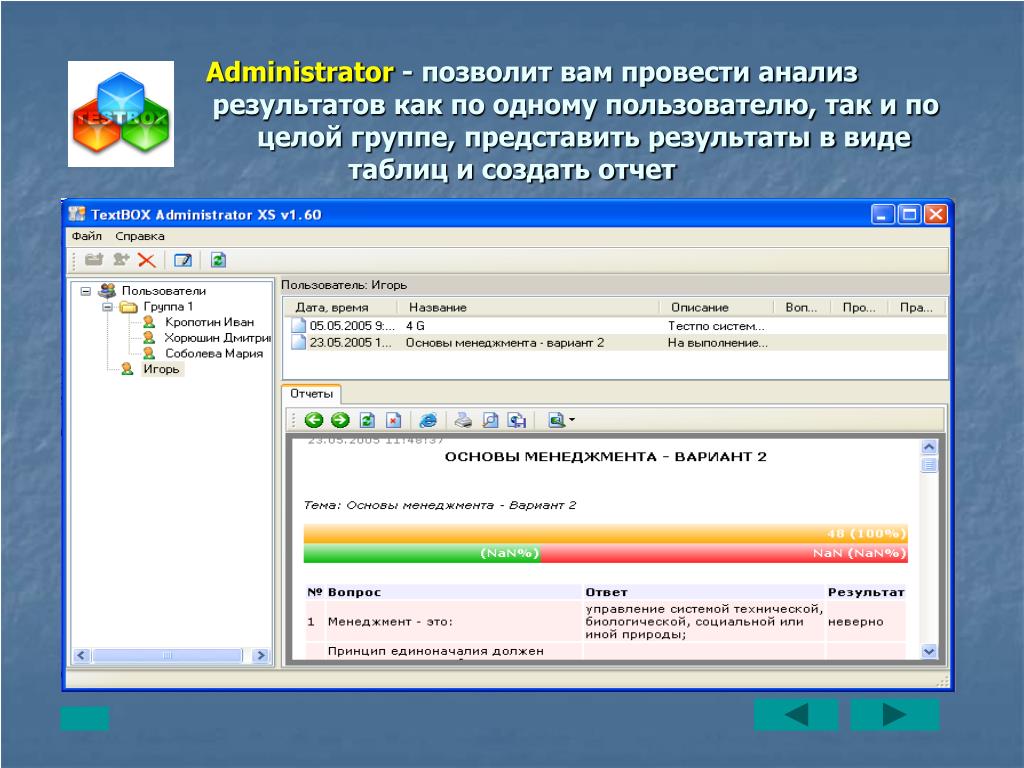The image size is (1024, 768).
Task: Go back with the green left arrow
Action: [x=314, y=421]
